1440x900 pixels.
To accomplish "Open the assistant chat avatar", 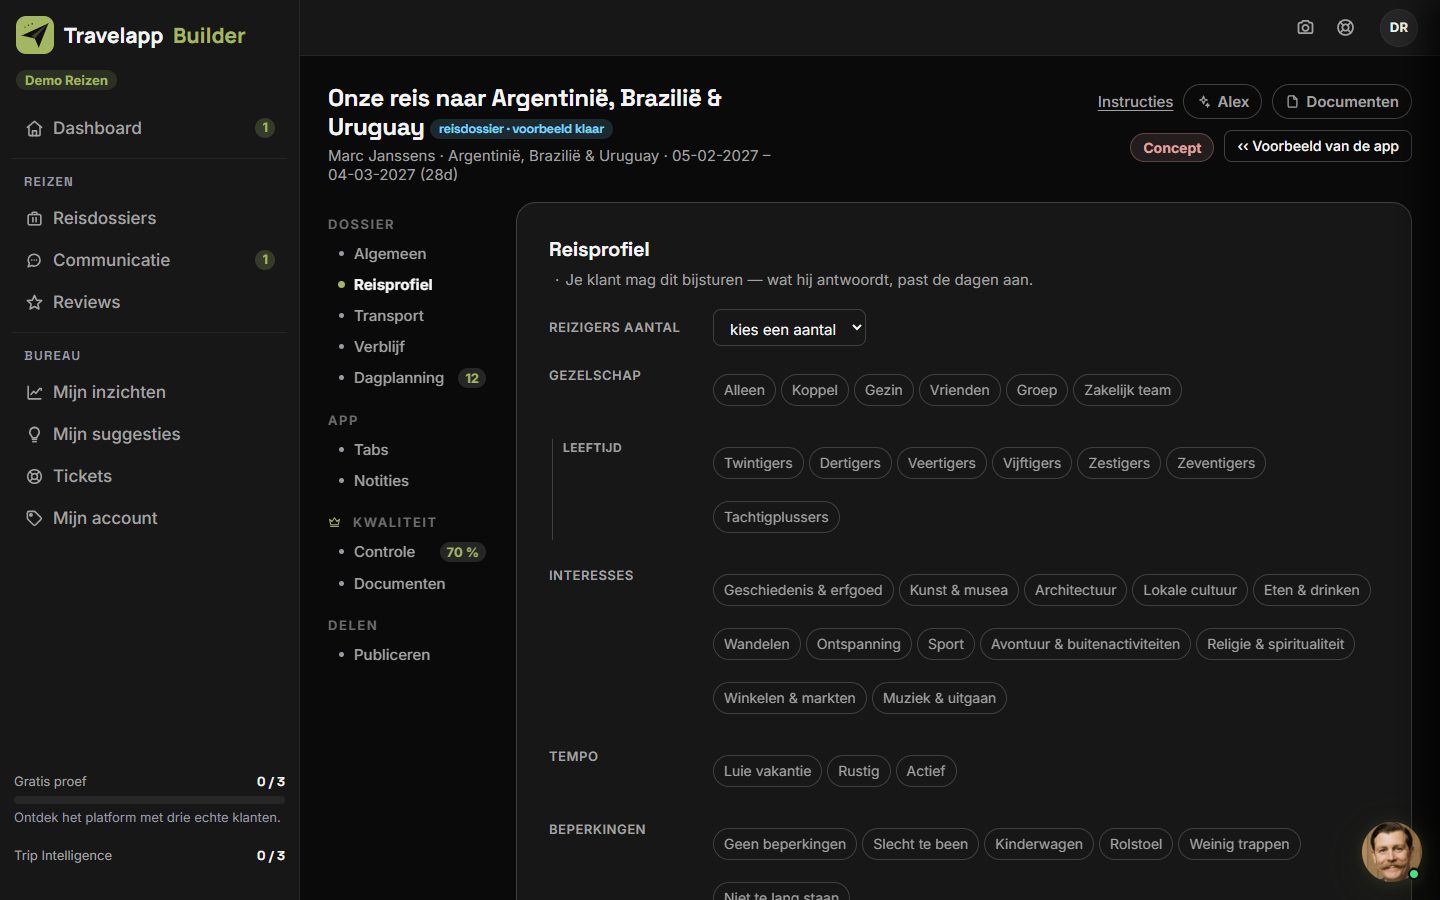I will [1391, 852].
